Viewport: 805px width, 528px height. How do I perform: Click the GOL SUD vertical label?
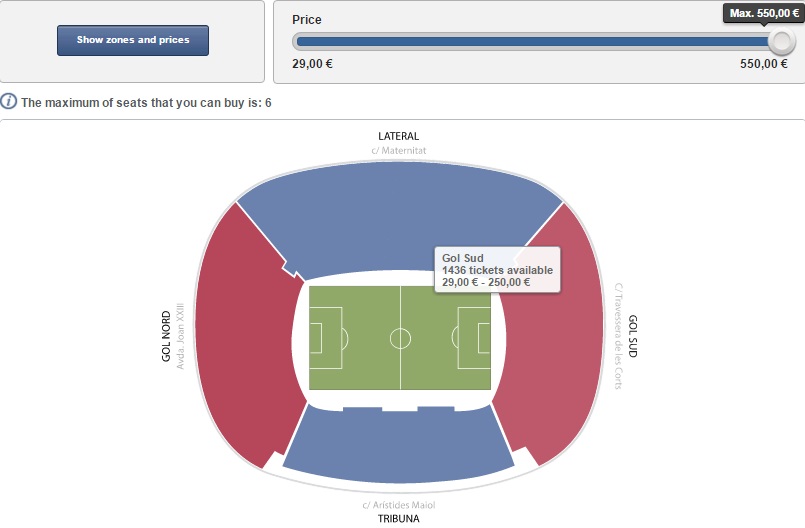633,336
